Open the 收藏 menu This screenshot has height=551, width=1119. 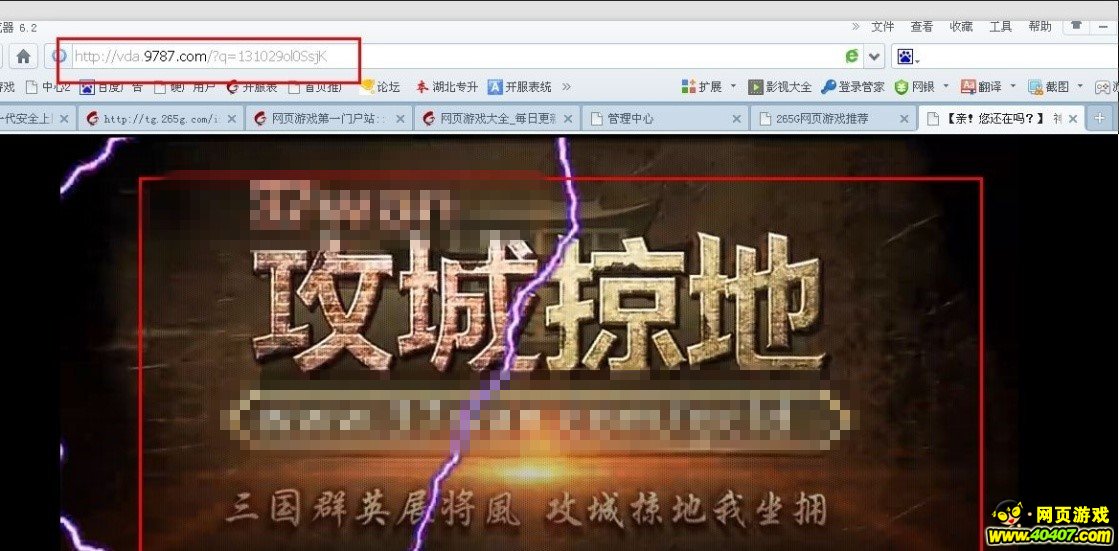pos(961,26)
